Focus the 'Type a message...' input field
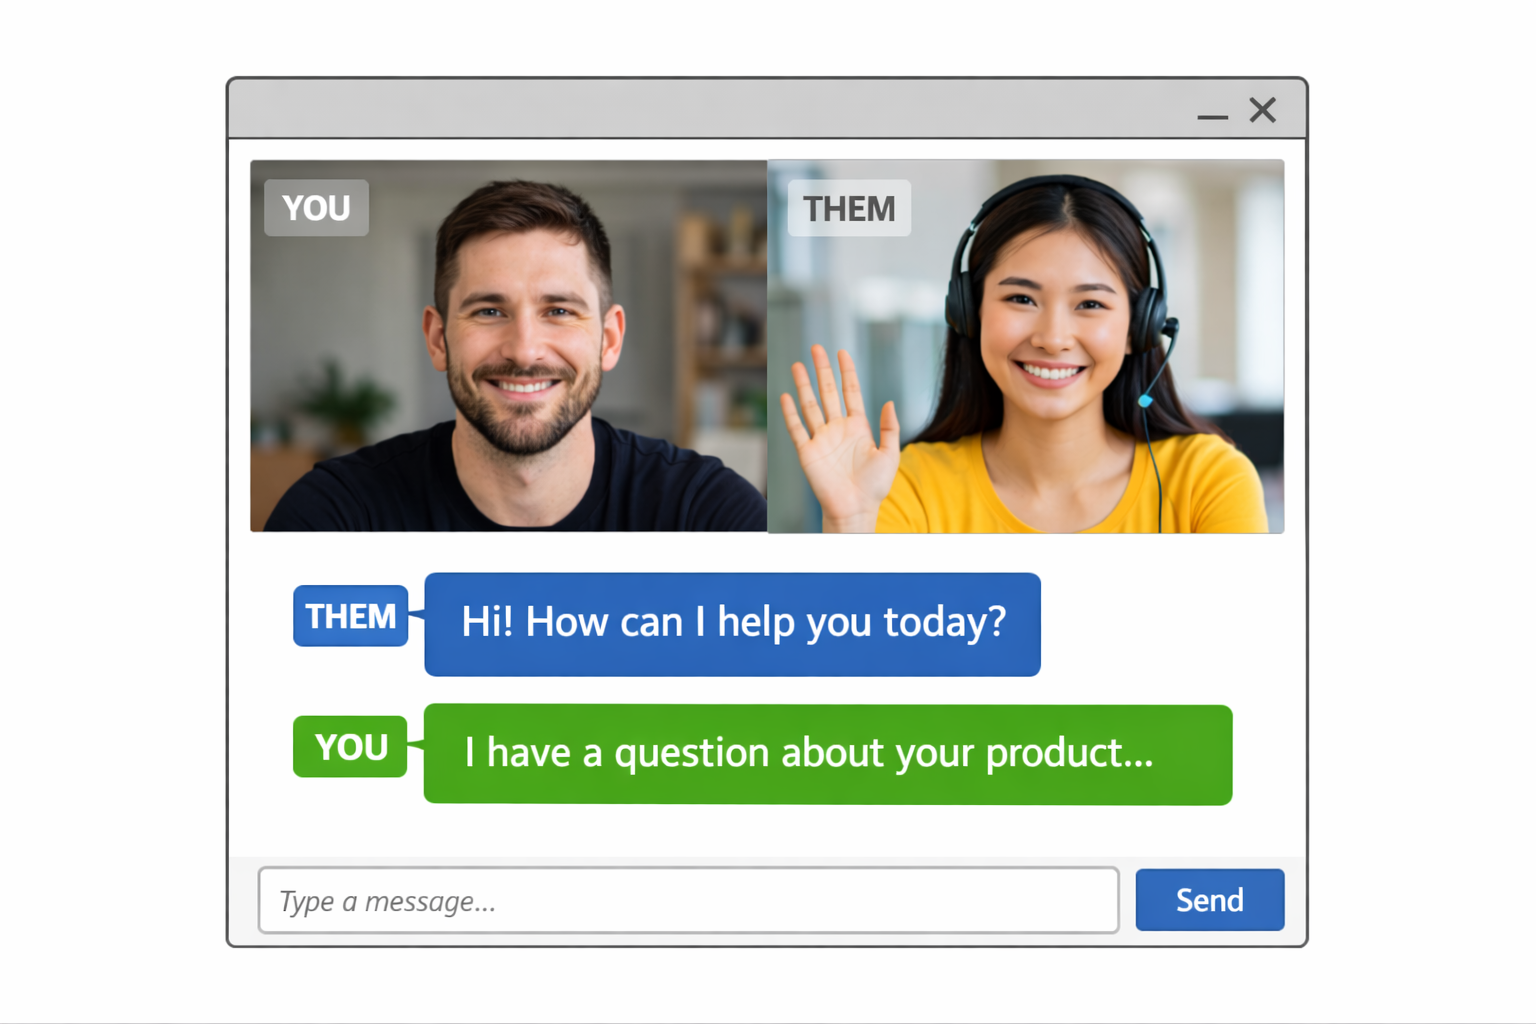Image resolution: width=1536 pixels, height=1024 pixels. [688, 900]
